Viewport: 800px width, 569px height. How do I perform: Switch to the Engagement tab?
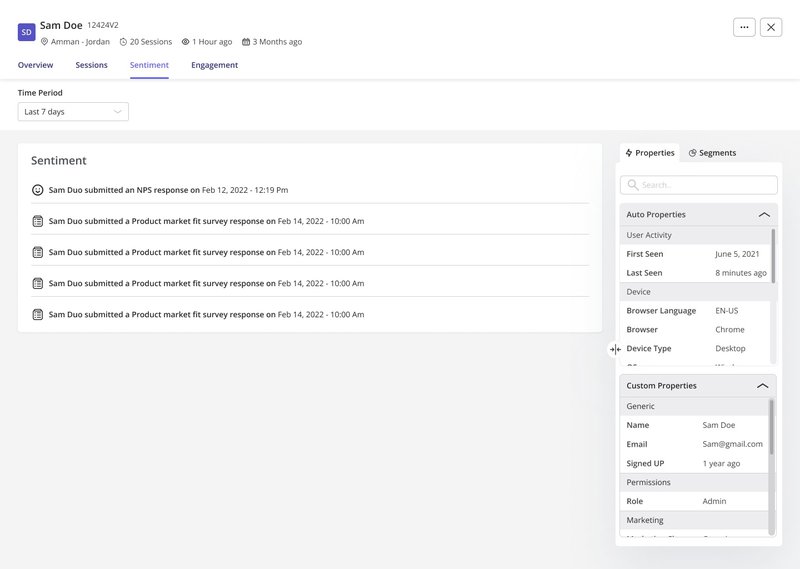(x=214, y=65)
